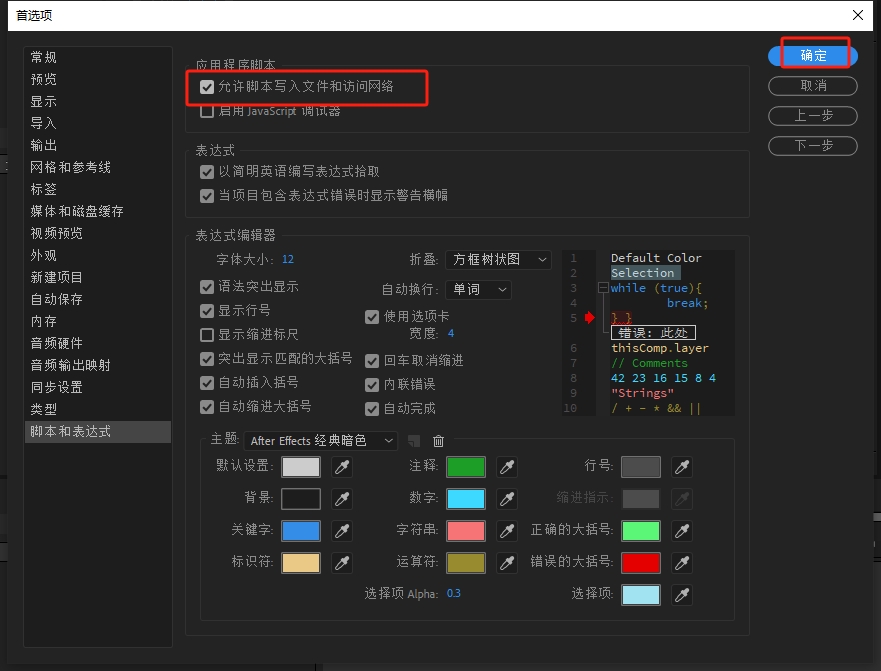Click the trash icon to delete the theme

click(437, 440)
